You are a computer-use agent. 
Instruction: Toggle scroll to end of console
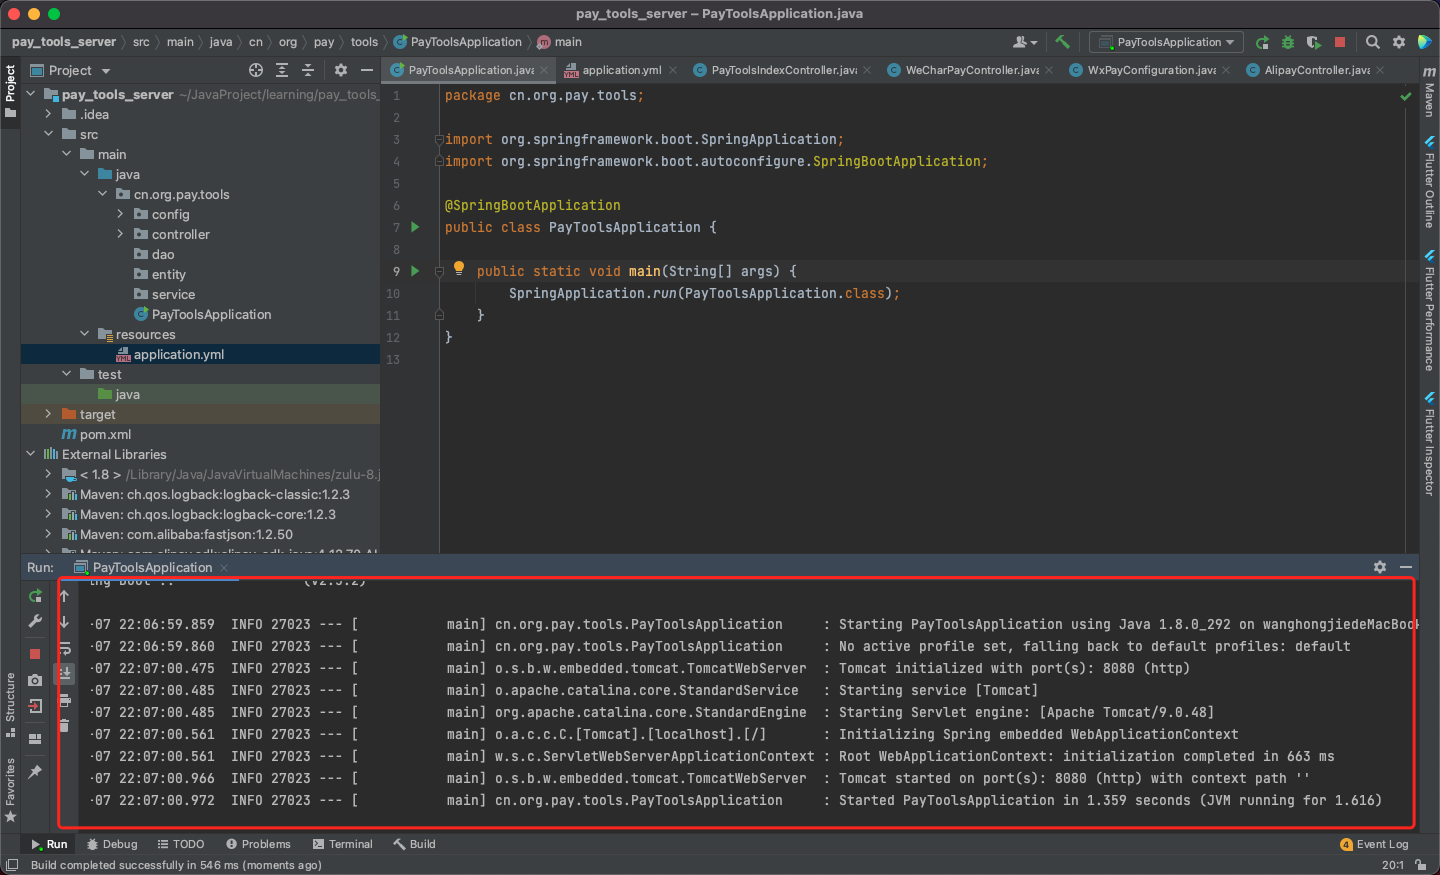(x=64, y=673)
